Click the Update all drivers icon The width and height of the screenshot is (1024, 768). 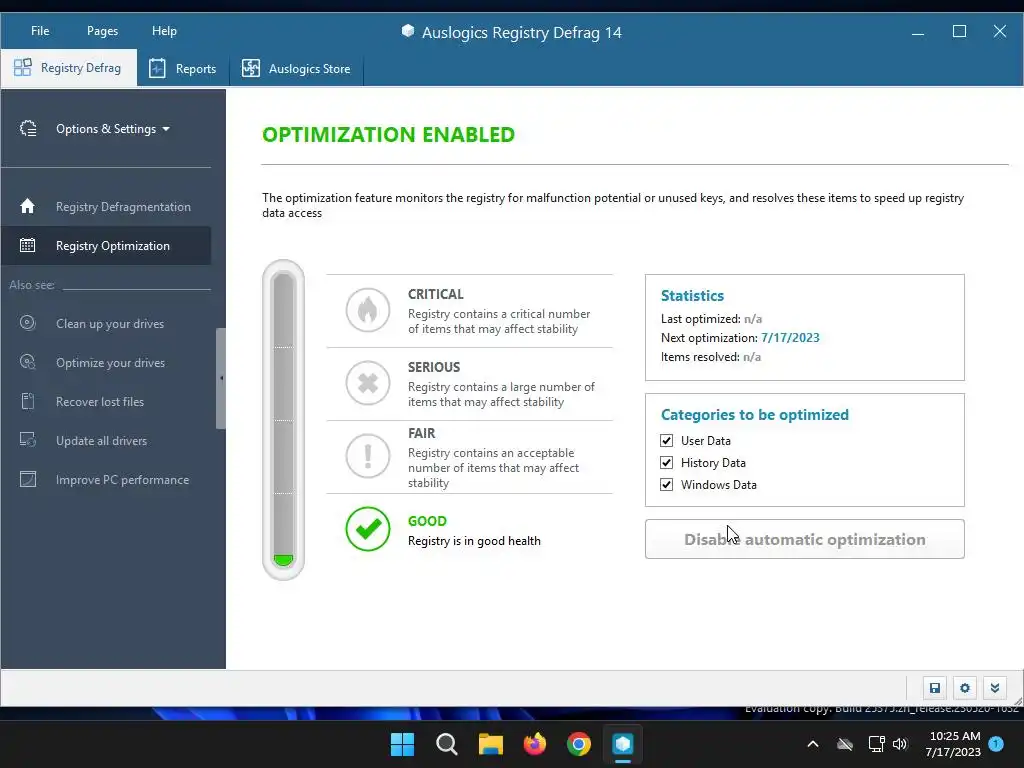27,440
